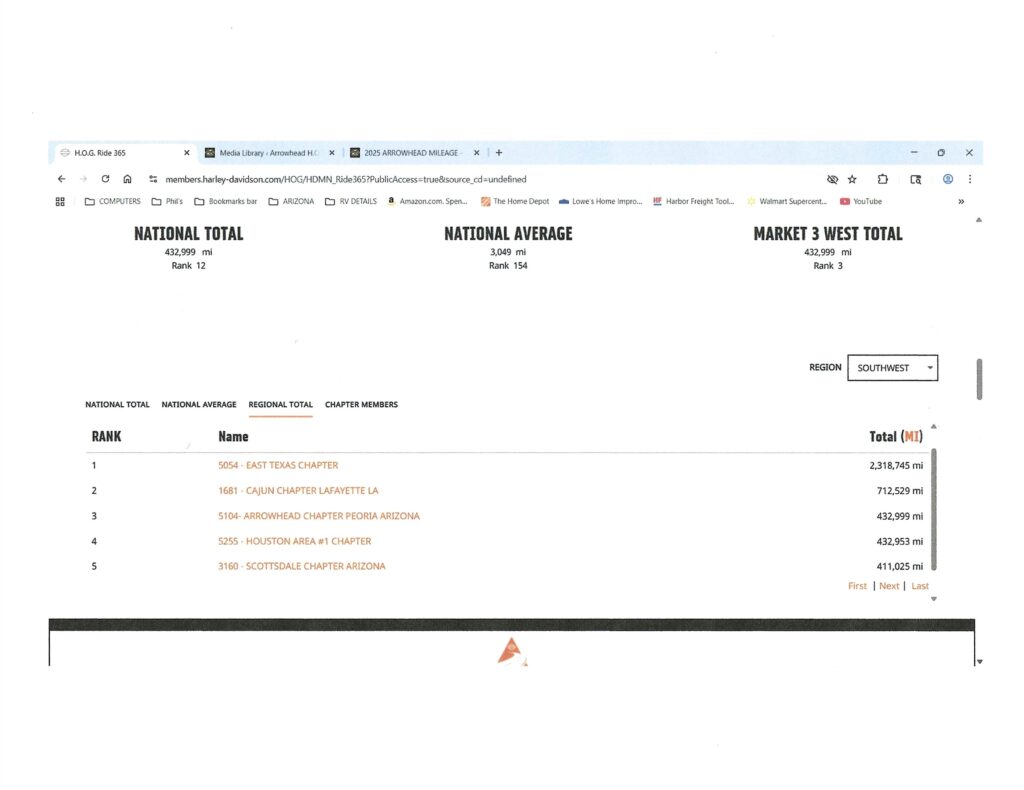
Task: Click the crossed-out eye tracking icon
Action: (x=832, y=179)
